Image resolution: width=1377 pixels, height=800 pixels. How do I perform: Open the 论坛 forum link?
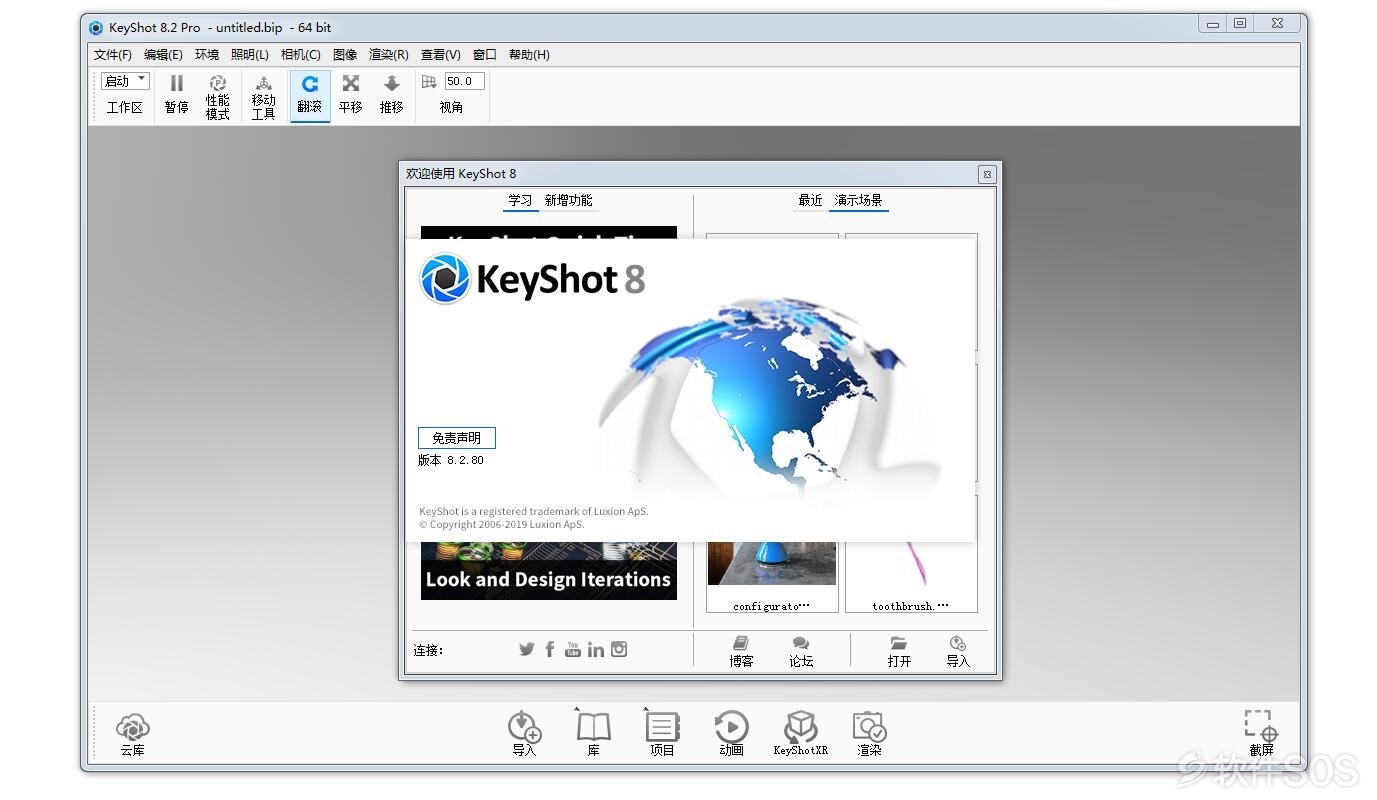pyautogui.click(x=801, y=651)
